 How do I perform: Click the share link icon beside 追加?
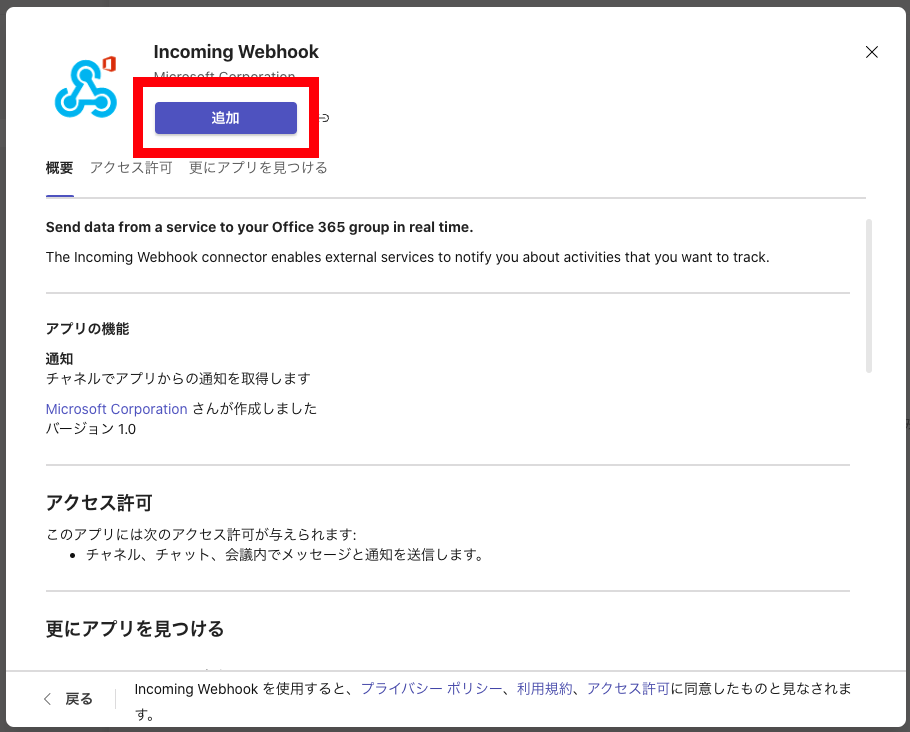[324, 118]
